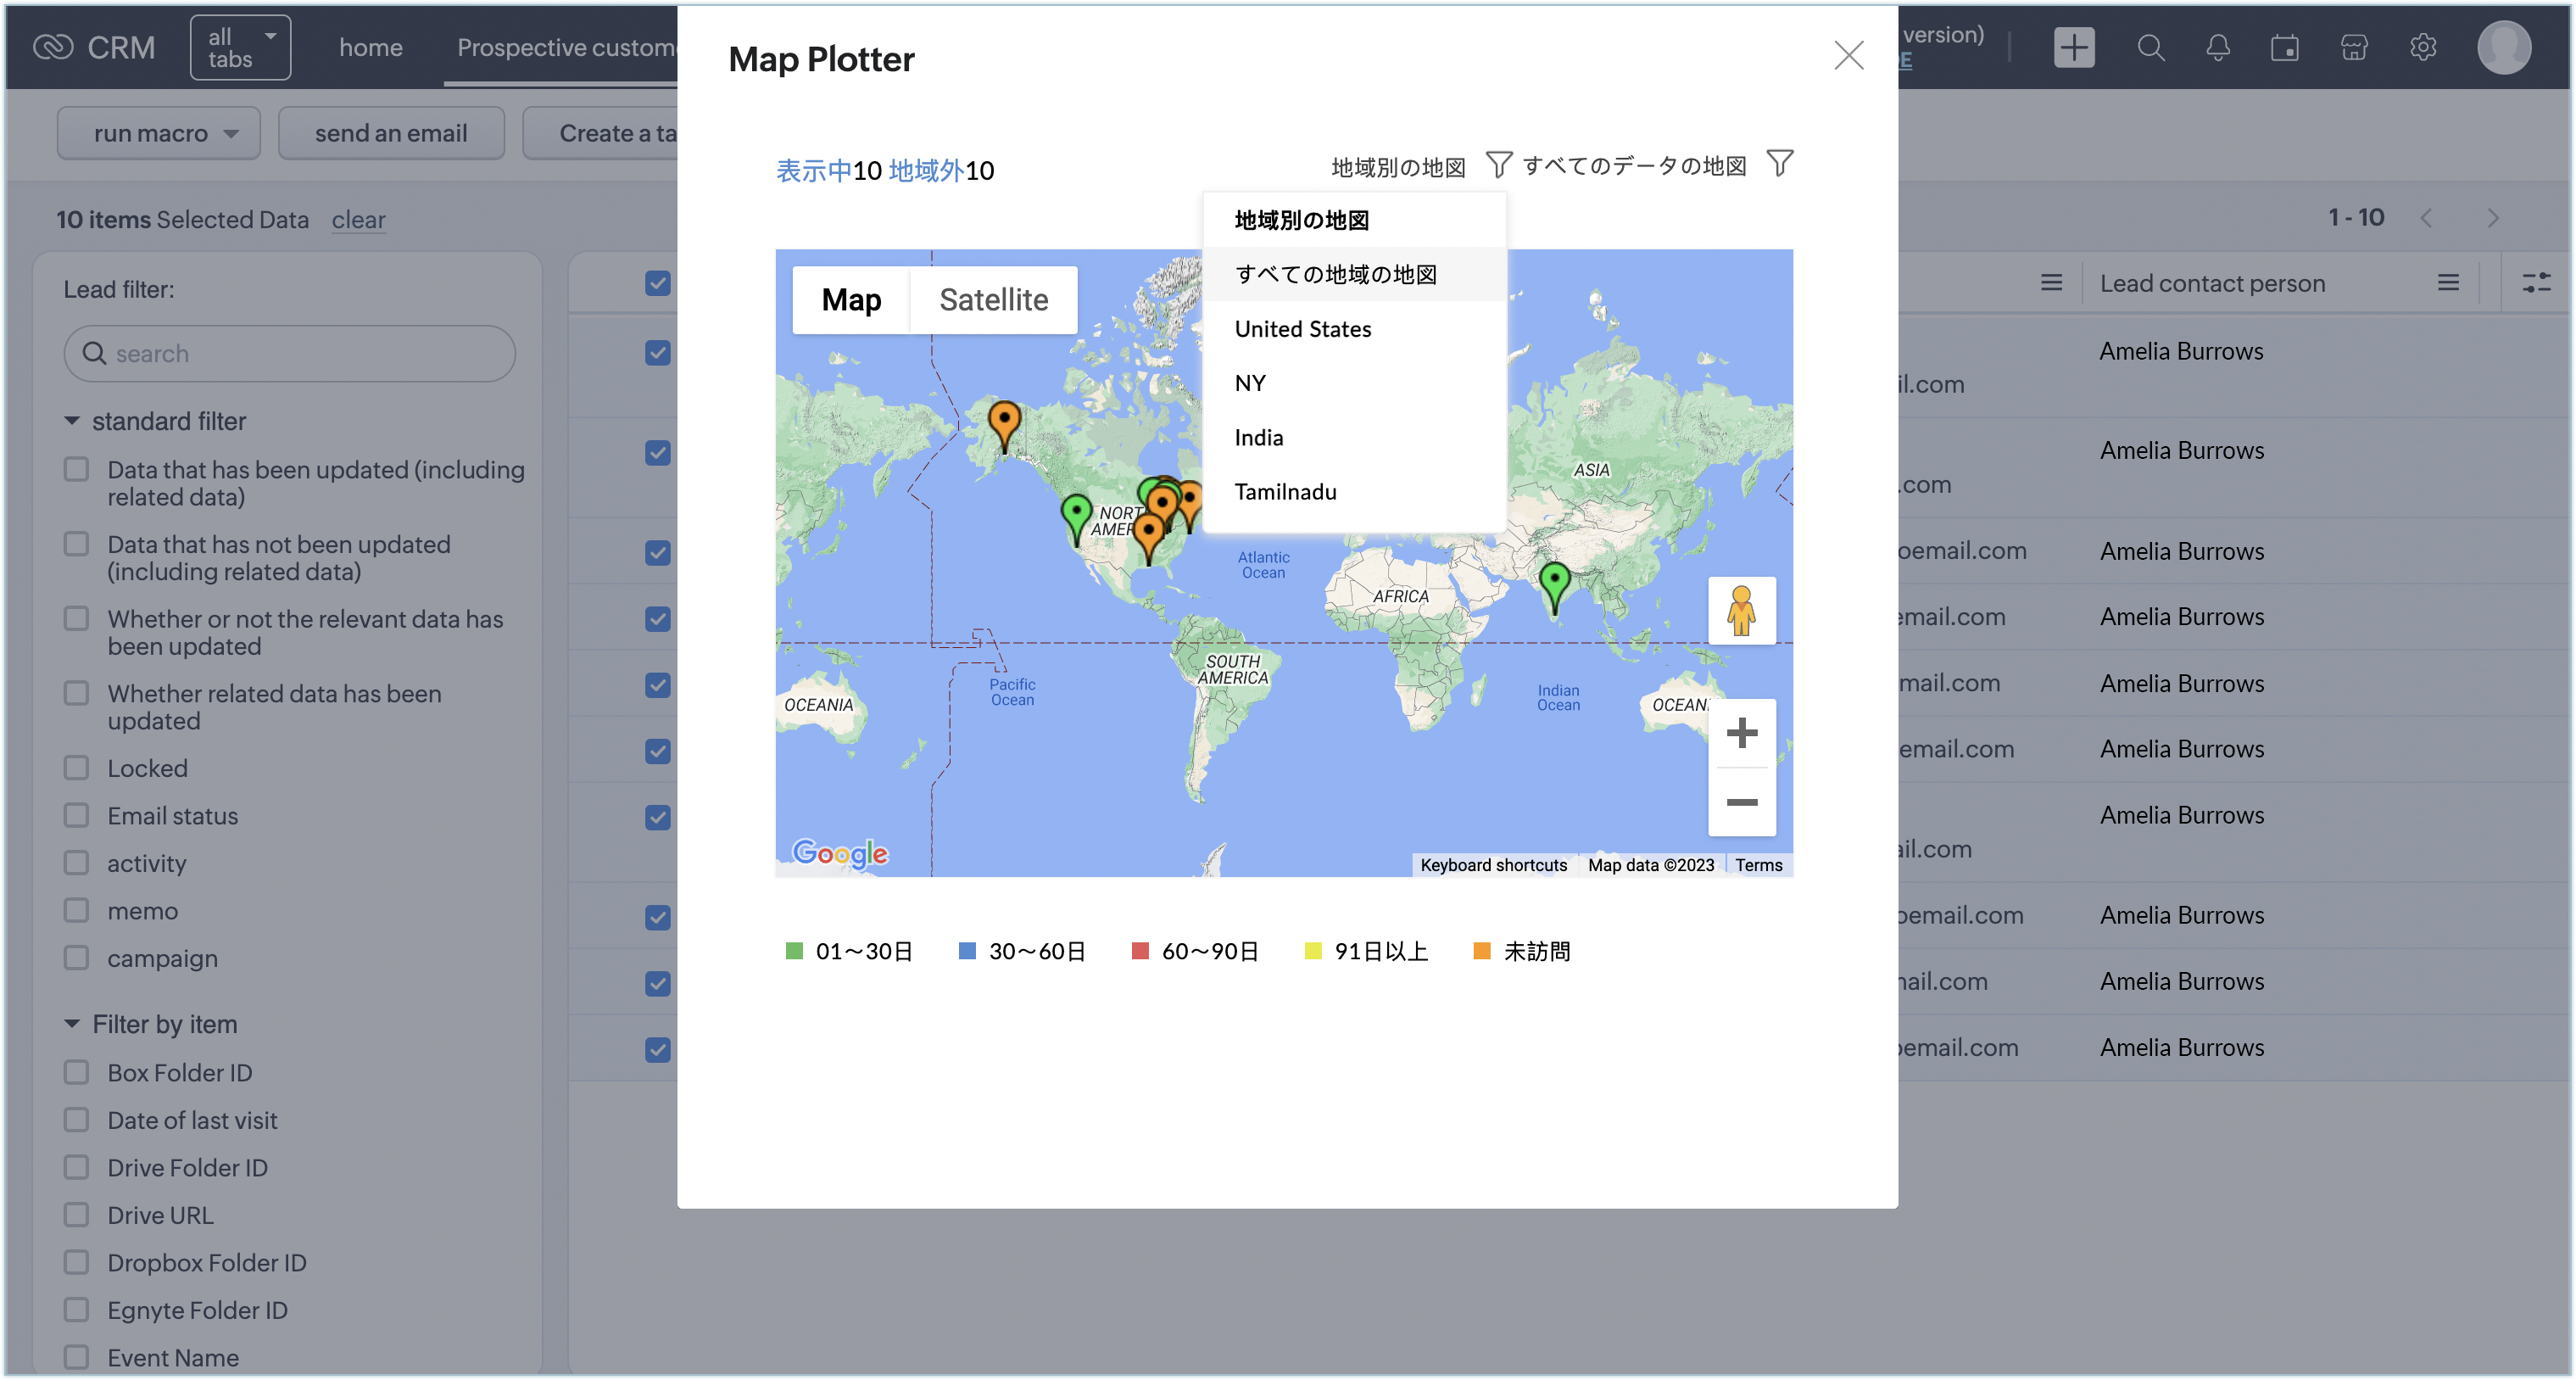Open the 地域別の地図 dropdown label

(1398, 167)
